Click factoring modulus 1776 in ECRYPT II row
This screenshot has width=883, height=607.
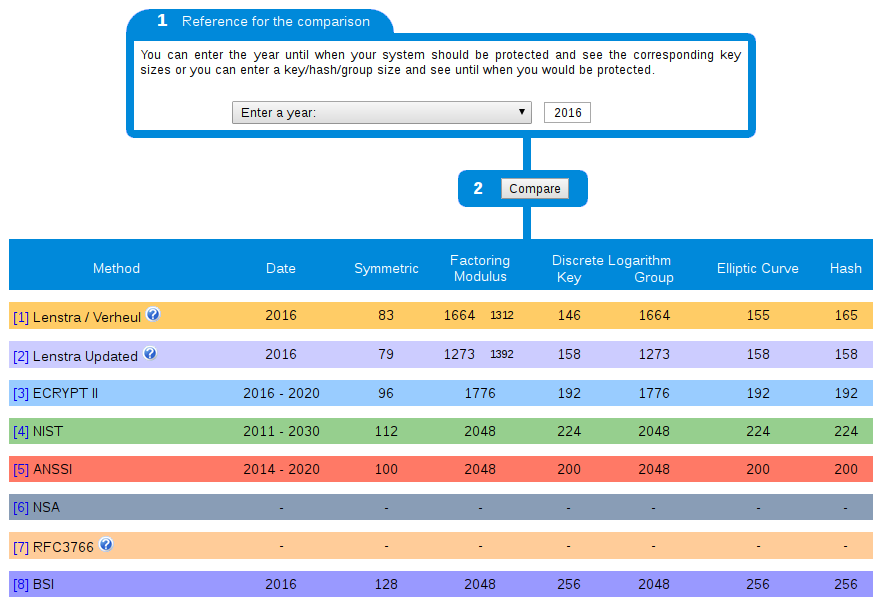(480, 393)
